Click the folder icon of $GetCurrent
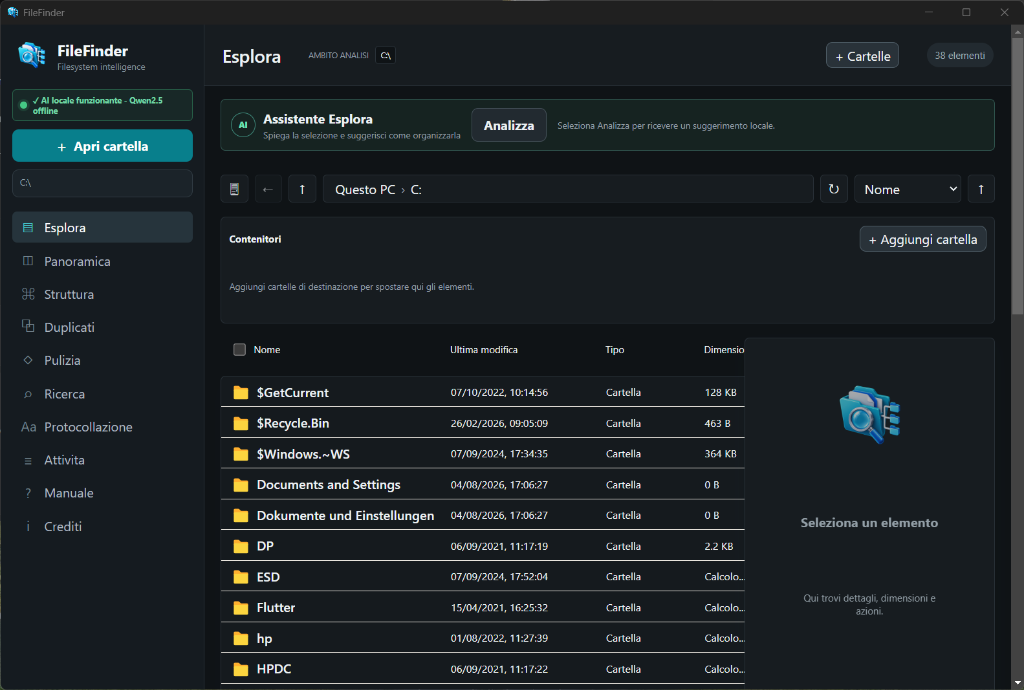Image resolution: width=1024 pixels, height=690 pixels. (241, 392)
